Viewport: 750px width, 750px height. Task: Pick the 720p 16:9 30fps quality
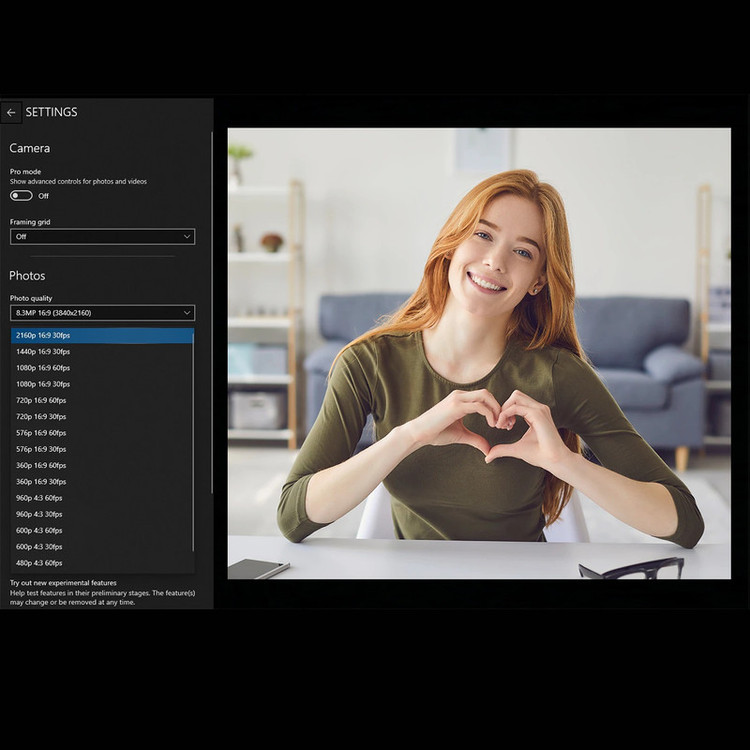(x=102, y=416)
